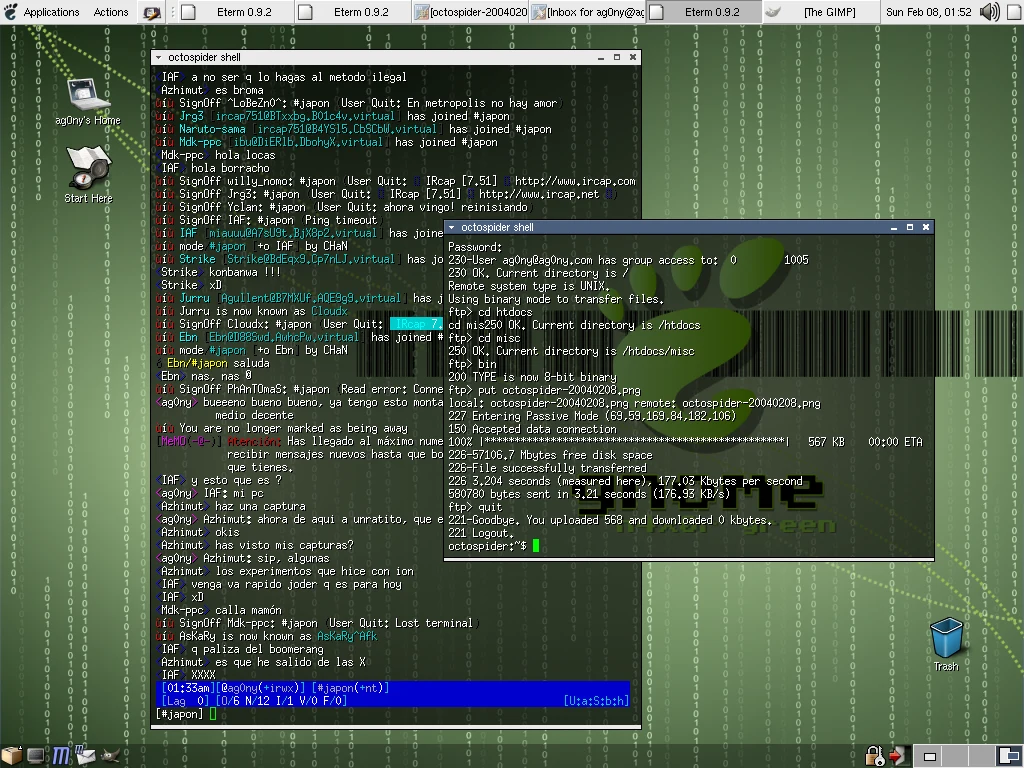Expand the package drawer in bottom panel
The height and width of the screenshot is (768, 1024).
[x=12, y=755]
